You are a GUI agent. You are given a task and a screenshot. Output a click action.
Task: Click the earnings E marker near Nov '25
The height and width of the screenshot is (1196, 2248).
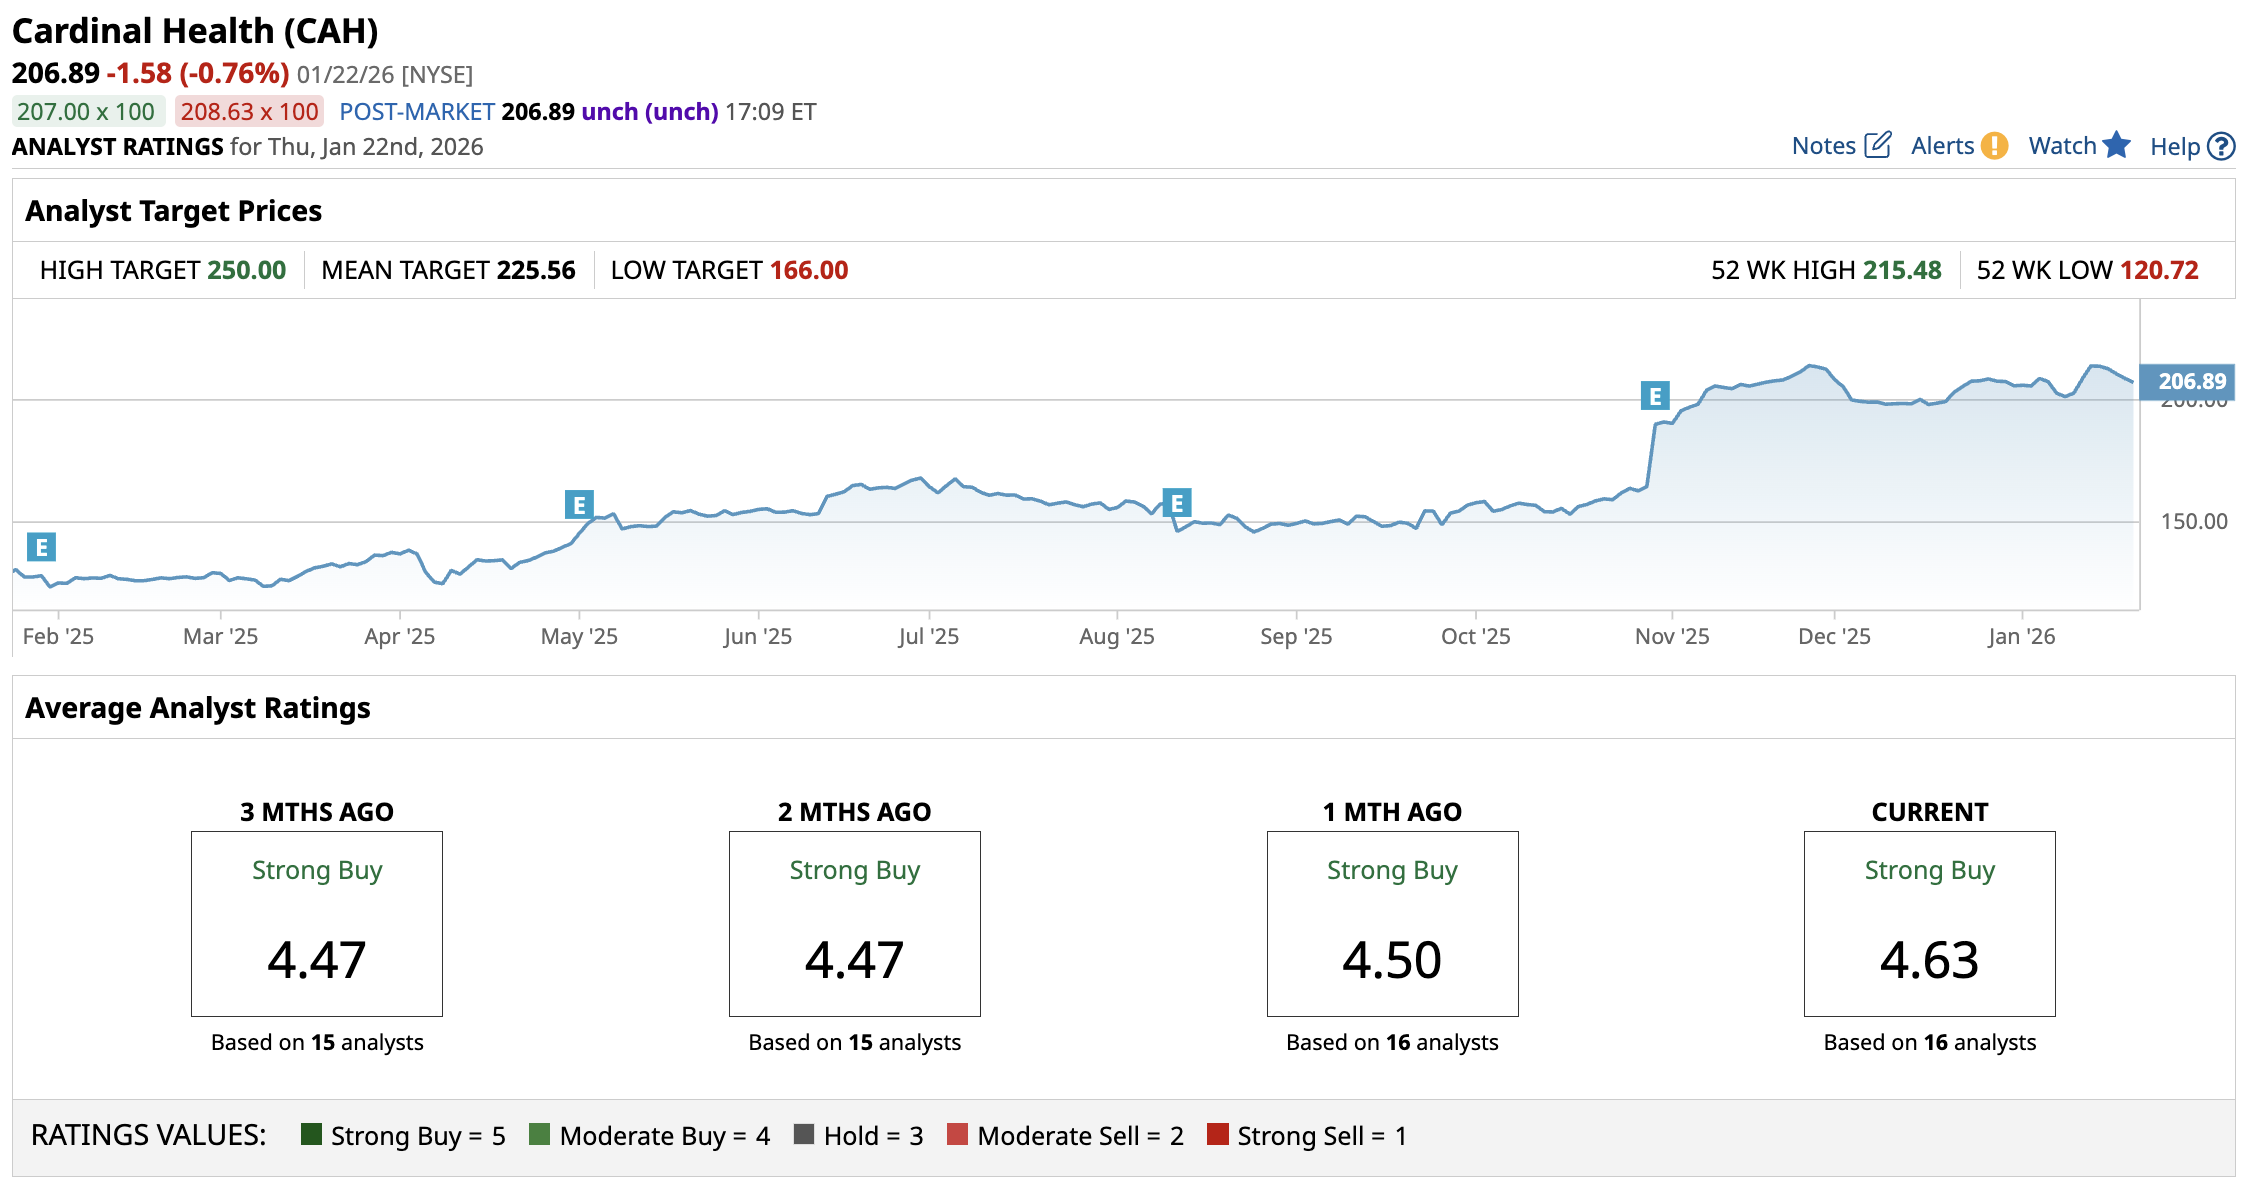click(x=1655, y=396)
